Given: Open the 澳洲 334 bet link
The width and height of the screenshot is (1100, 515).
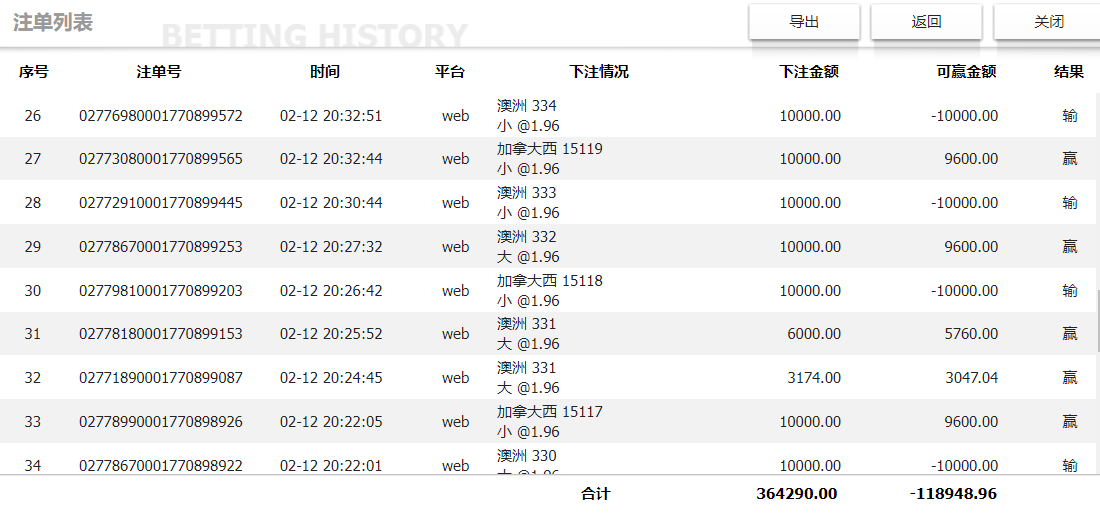Looking at the screenshot, I should click(527, 106).
